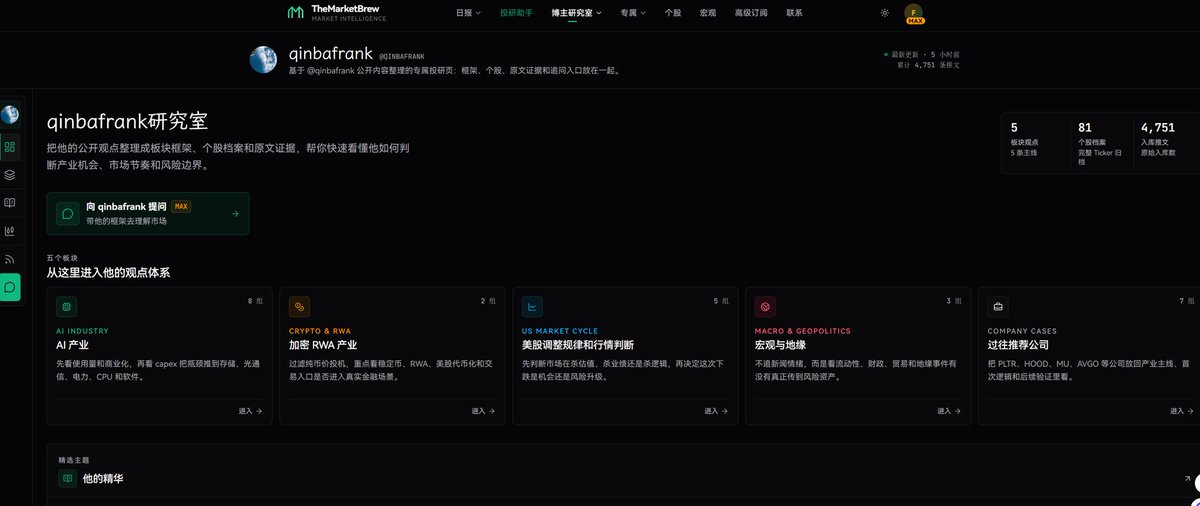The width and height of the screenshot is (1200, 506).
Task: Click 进入 on the 过往推荐公司 card
Action: (1182, 411)
